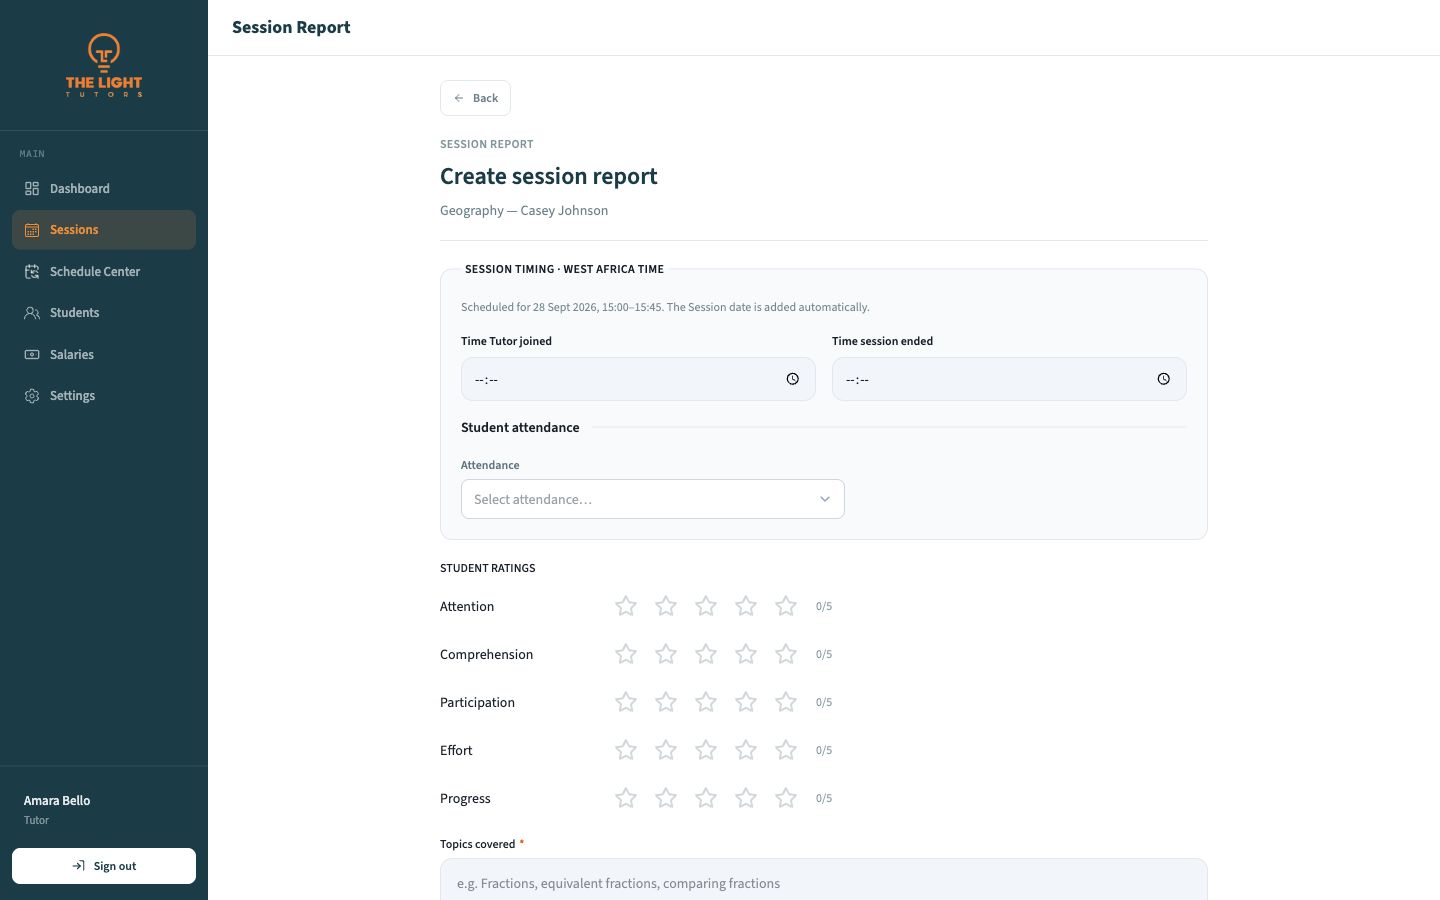Open Schedule Center page
Screen dimensions: 1440x900
click(104, 271)
